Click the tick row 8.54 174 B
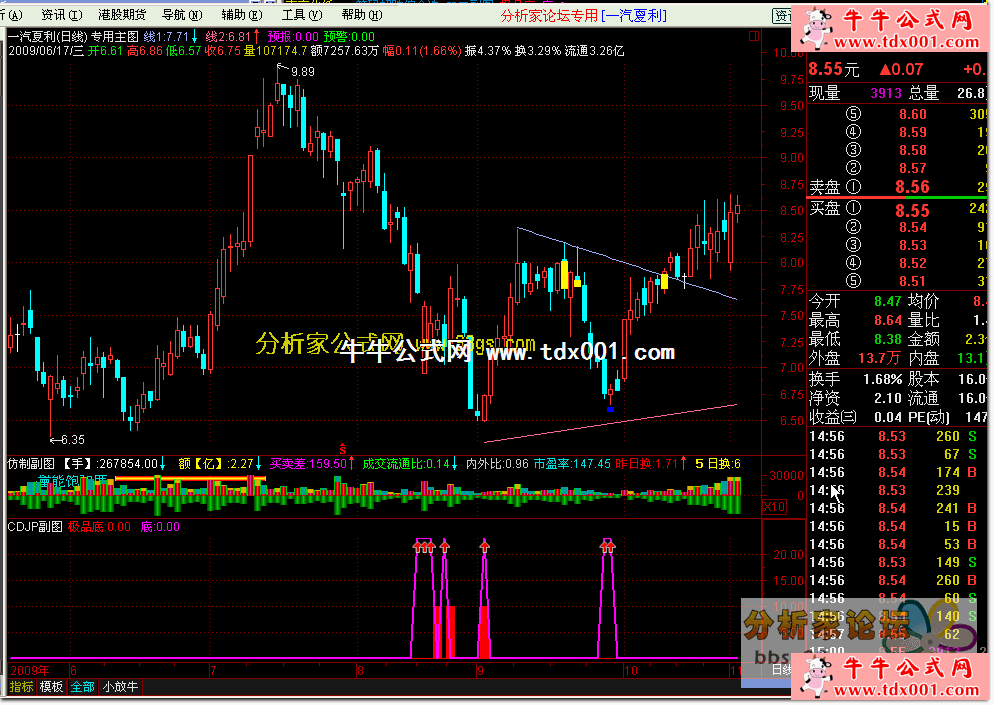Screen dimensions: 994x705 click(x=893, y=472)
